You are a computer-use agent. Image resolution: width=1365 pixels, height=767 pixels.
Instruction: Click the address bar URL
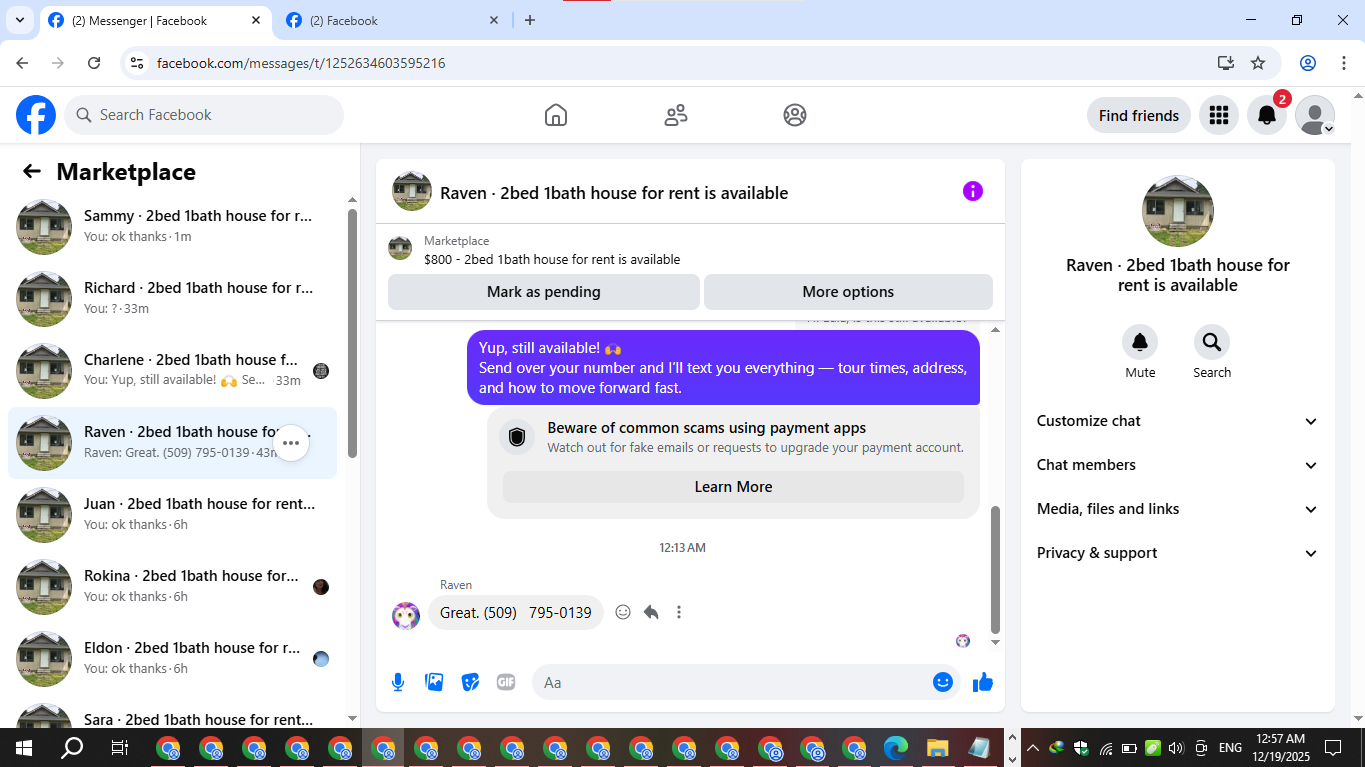[x=301, y=63]
